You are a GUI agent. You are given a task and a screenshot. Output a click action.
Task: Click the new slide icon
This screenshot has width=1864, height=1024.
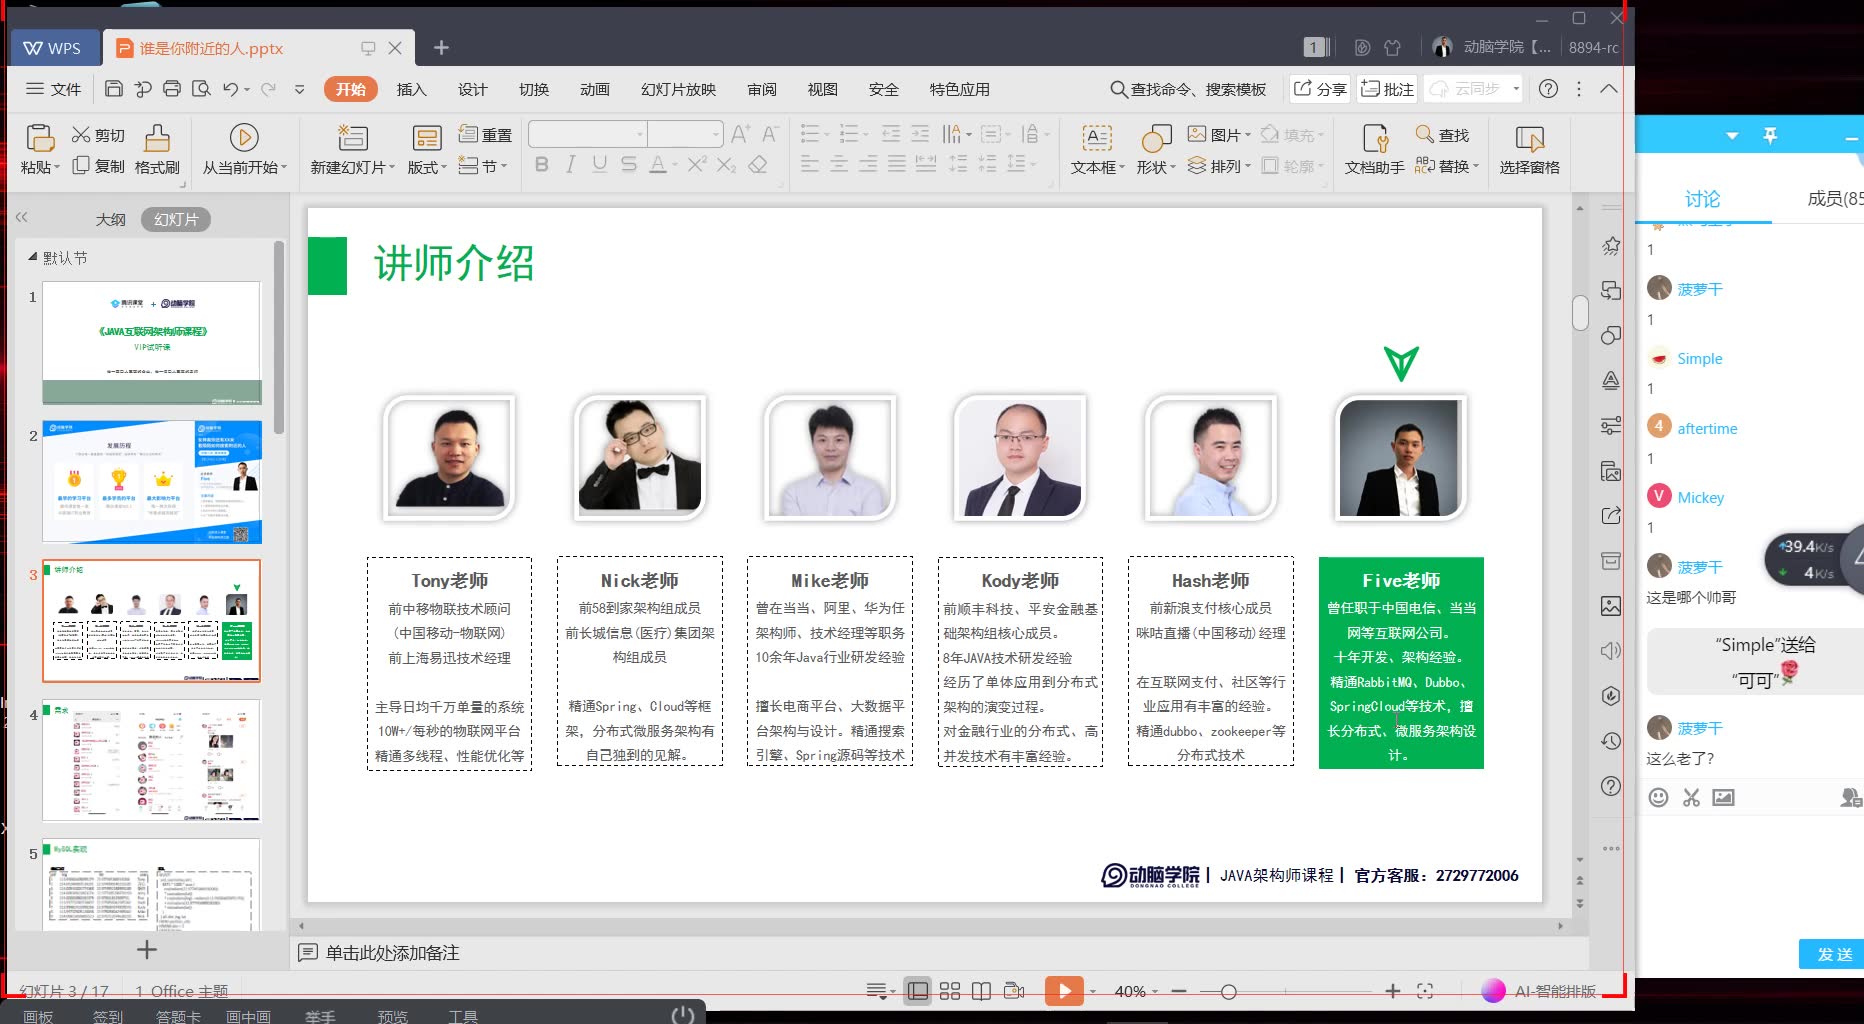353,137
